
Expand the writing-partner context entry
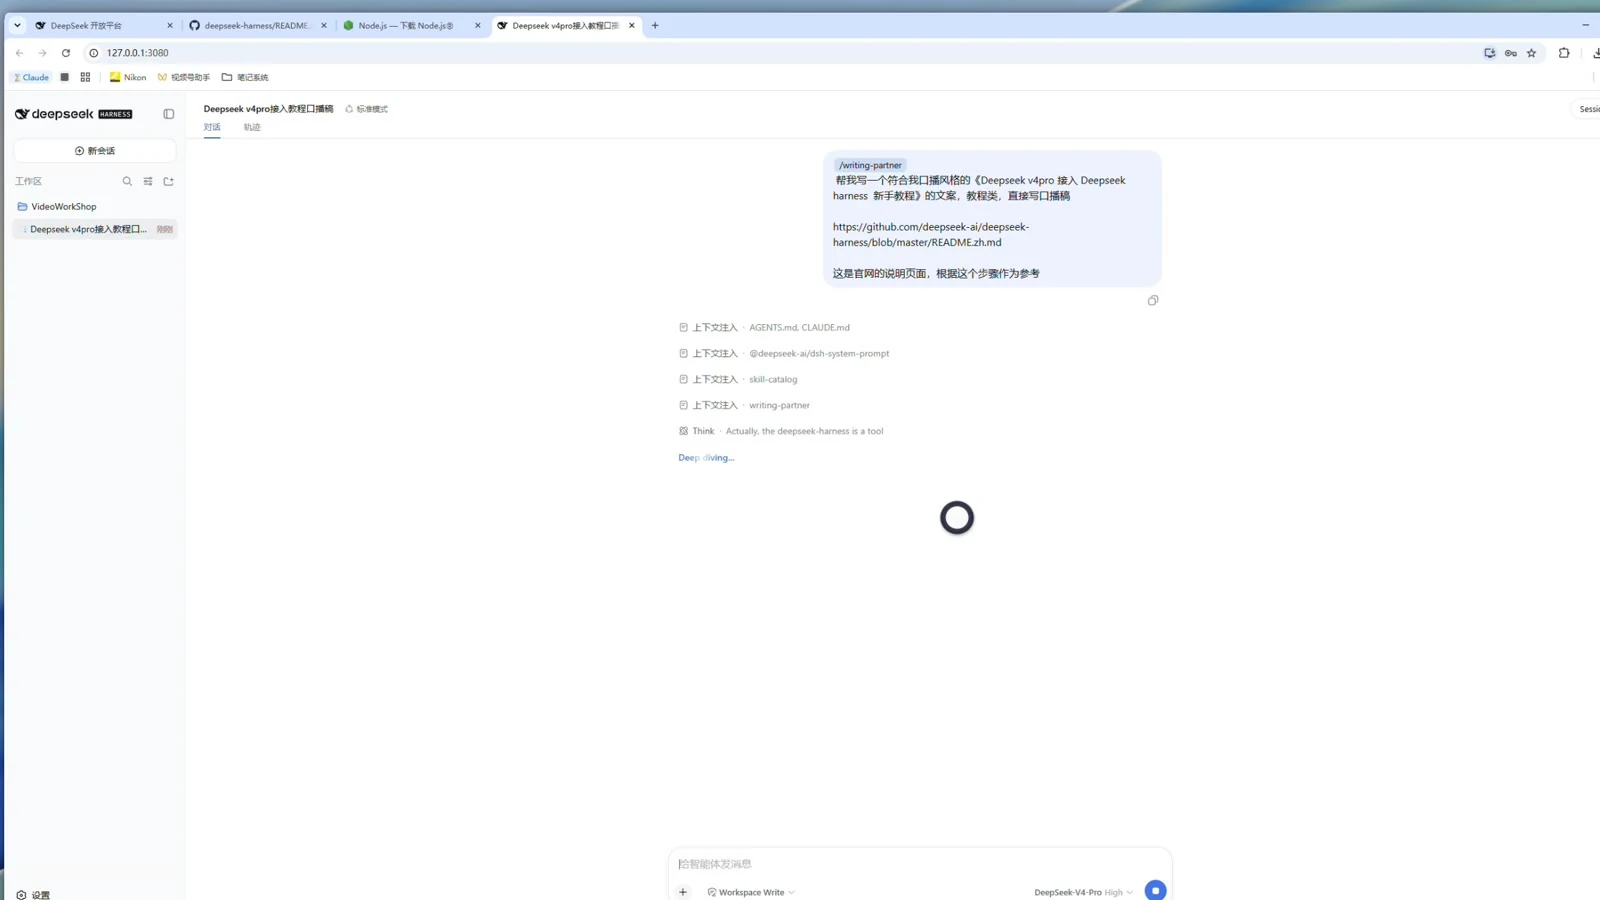click(x=744, y=405)
